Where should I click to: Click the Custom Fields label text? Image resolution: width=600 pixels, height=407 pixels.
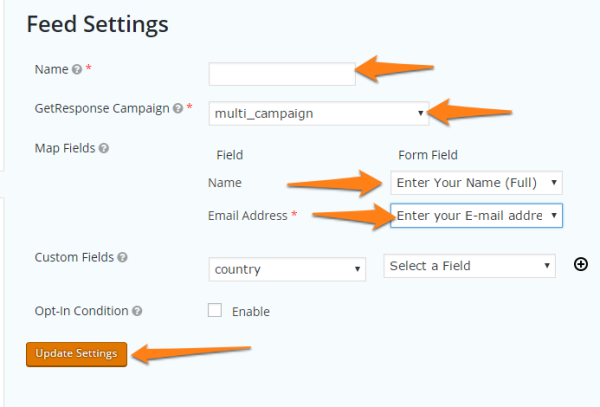coord(74,257)
